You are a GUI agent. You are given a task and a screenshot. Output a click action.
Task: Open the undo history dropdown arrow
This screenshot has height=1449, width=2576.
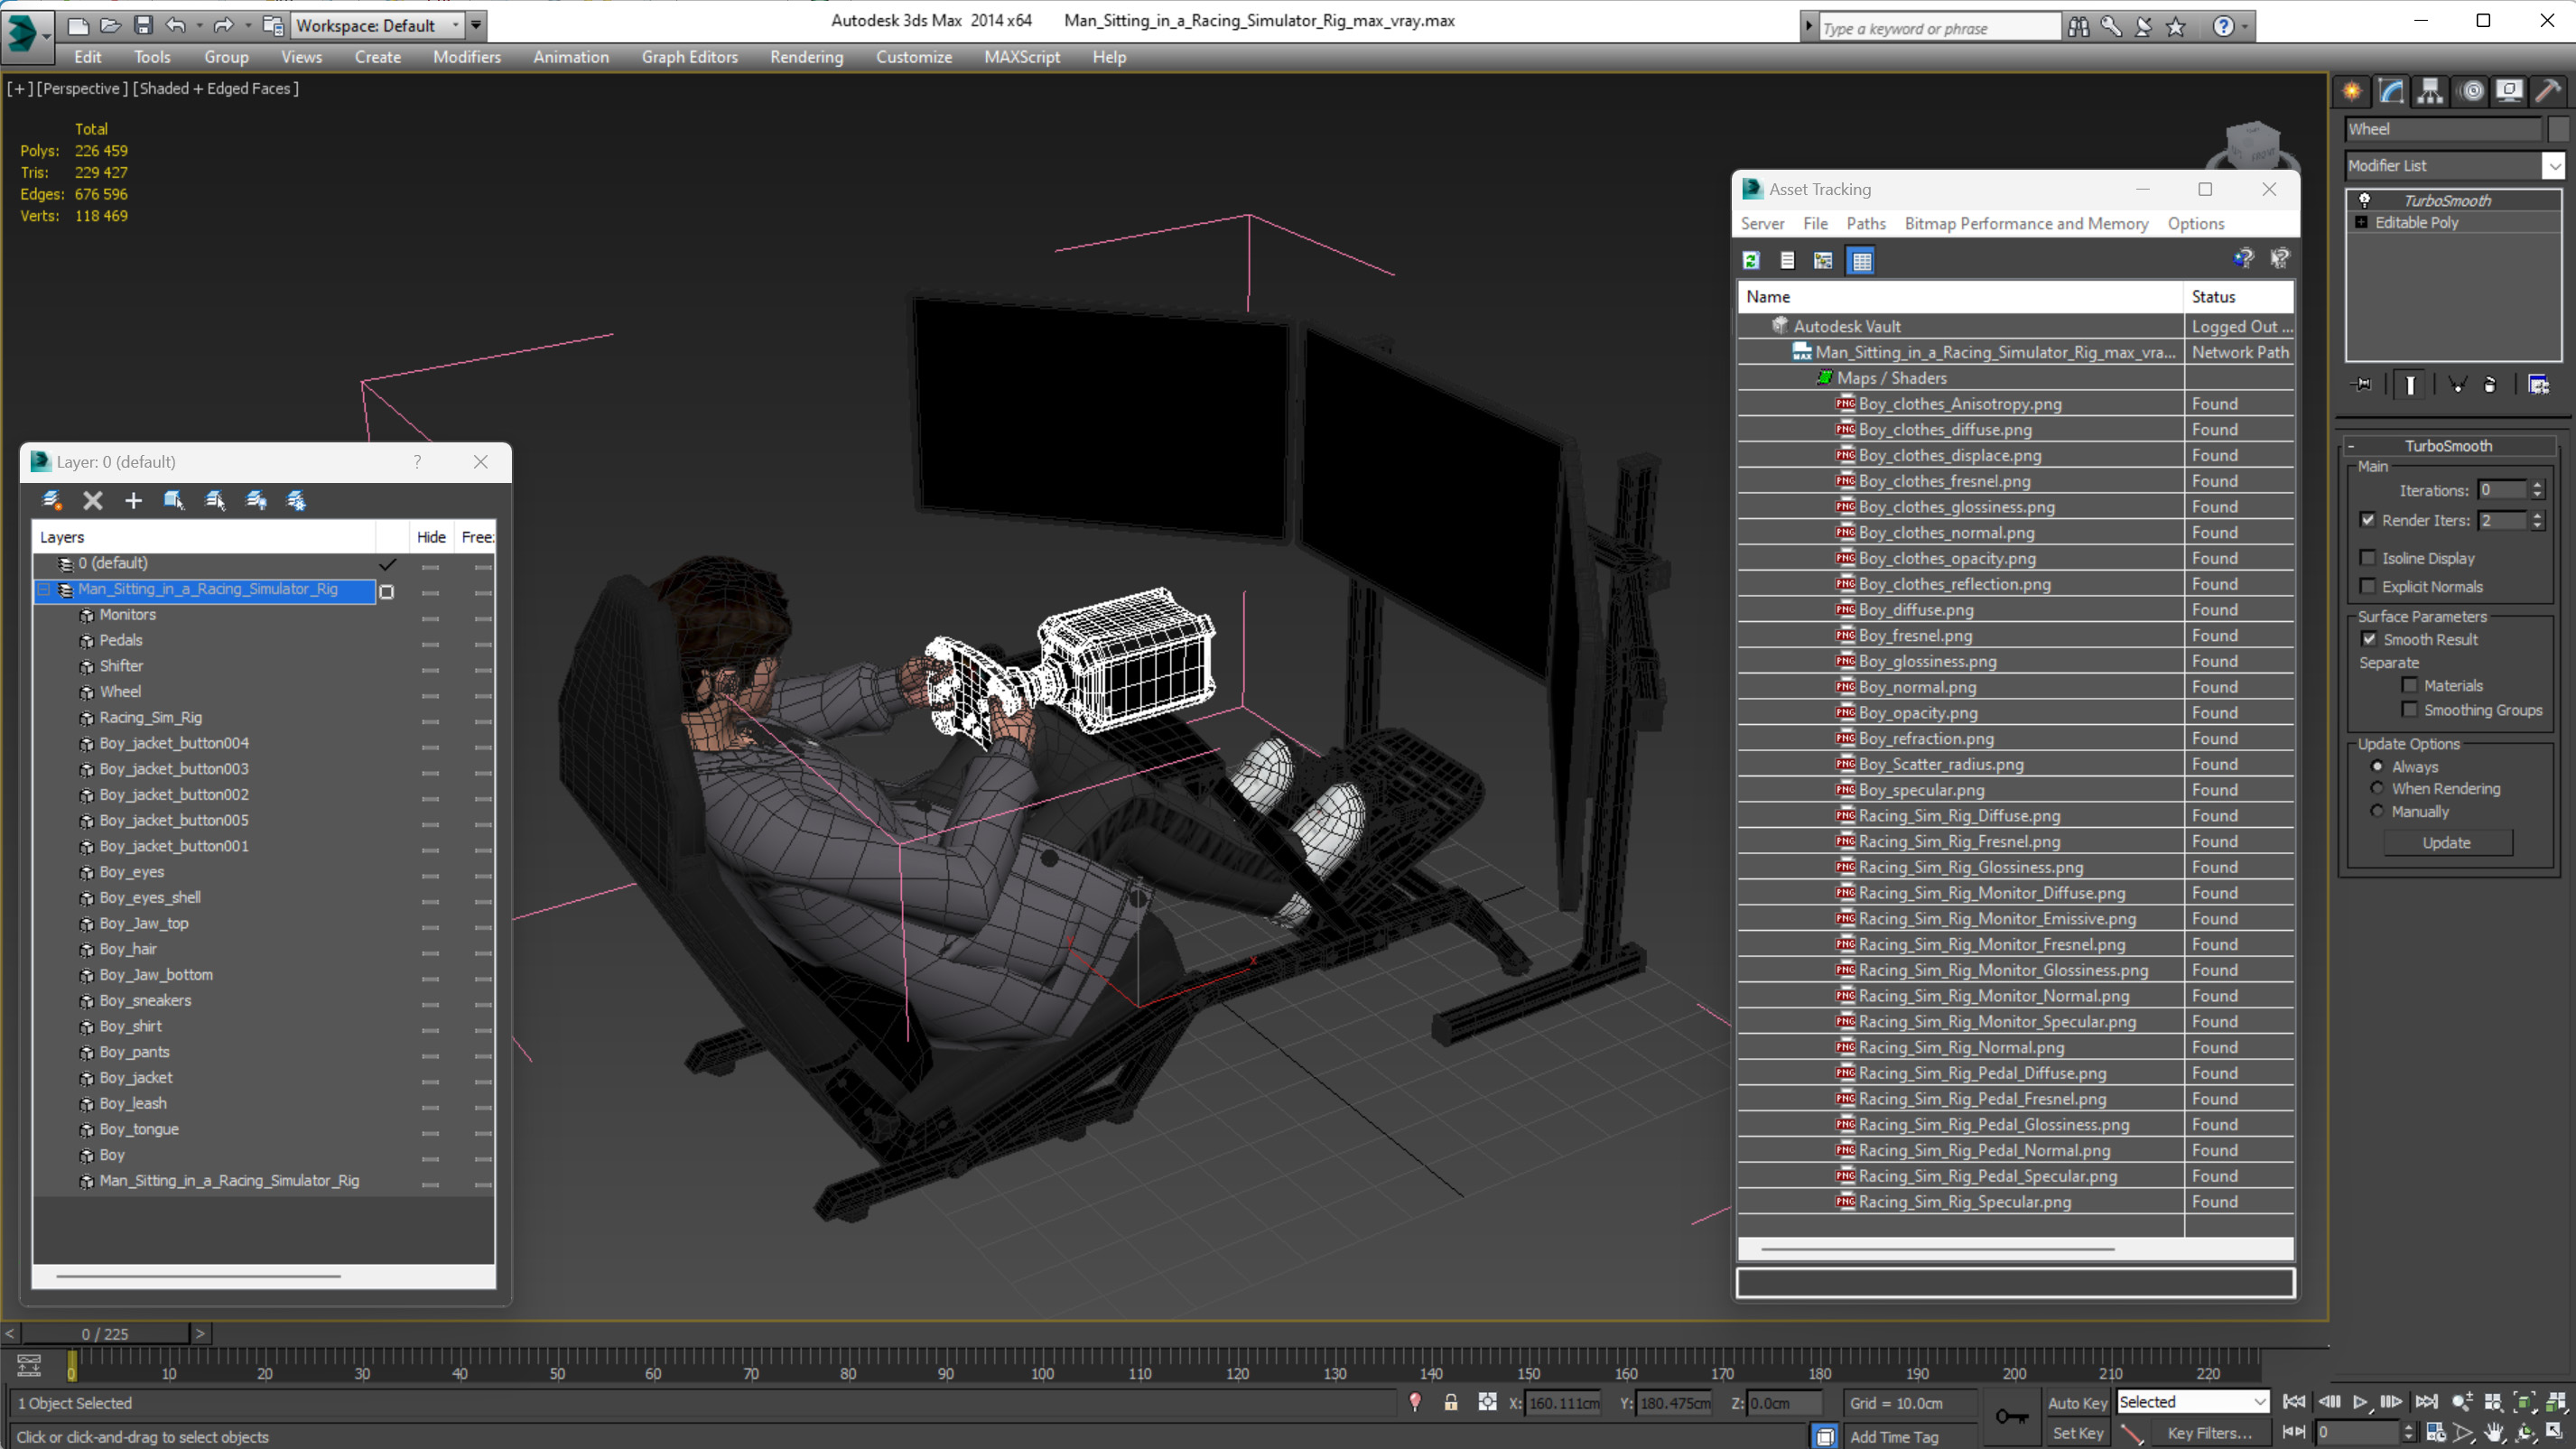click(199, 25)
